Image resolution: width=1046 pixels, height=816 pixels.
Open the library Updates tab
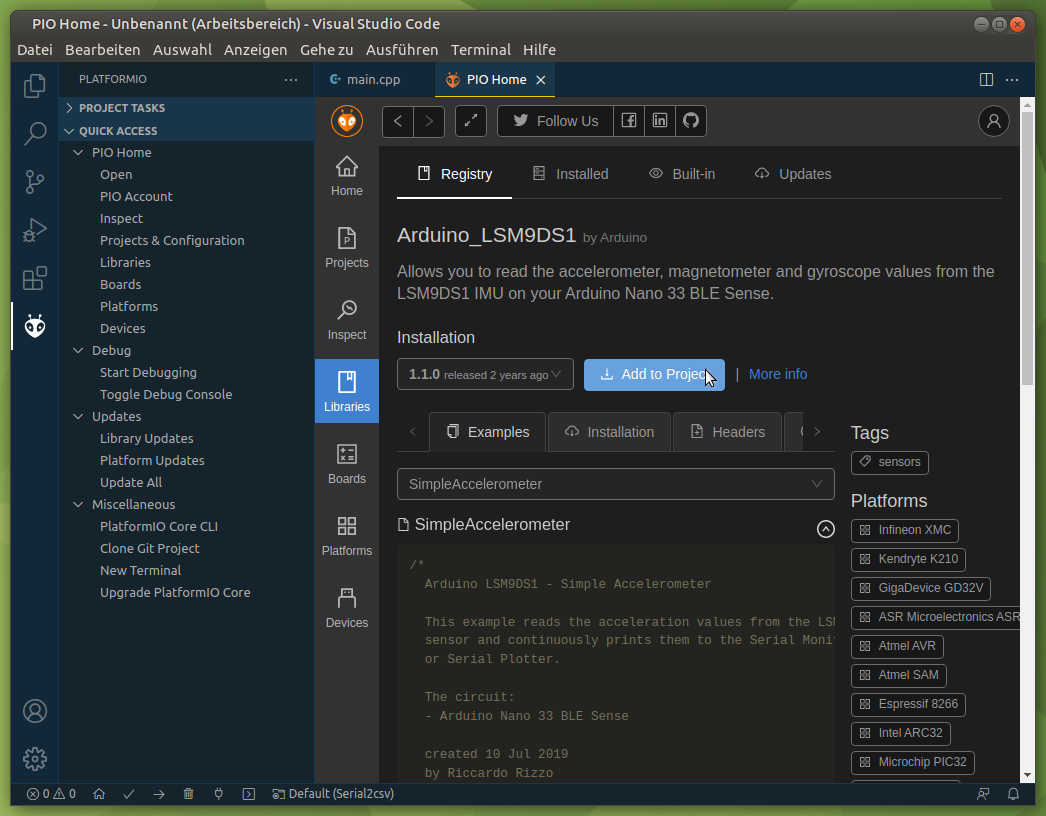793,174
